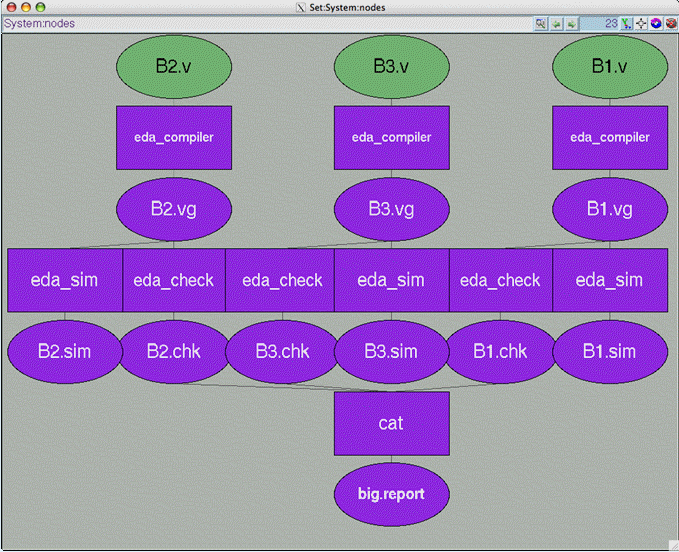Click the crosshair center-view icon
679x552 pixels.
tap(641, 23)
